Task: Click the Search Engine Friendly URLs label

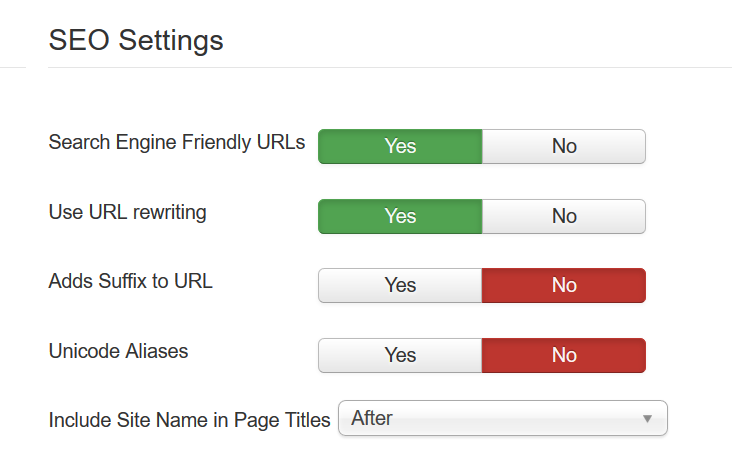Action: 177,142
